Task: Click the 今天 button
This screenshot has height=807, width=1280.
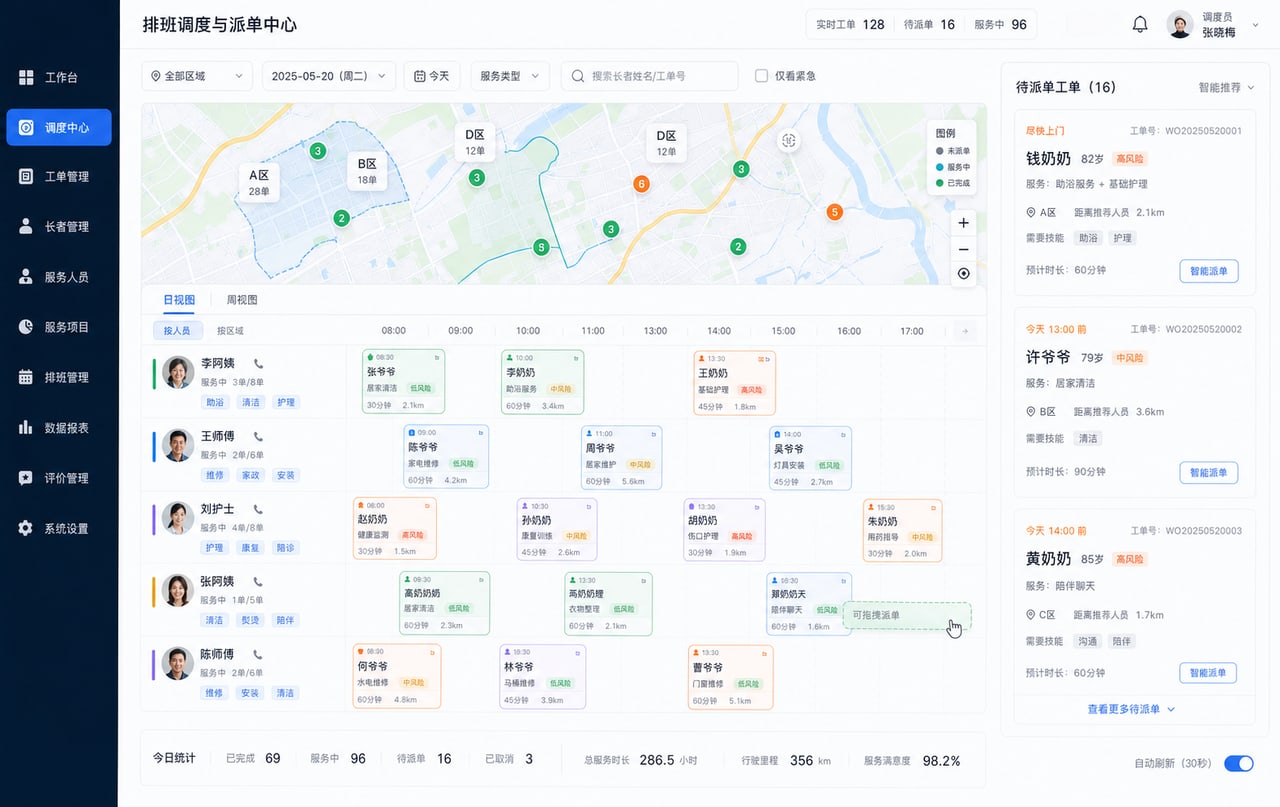Action: click(x=432, y=76)
